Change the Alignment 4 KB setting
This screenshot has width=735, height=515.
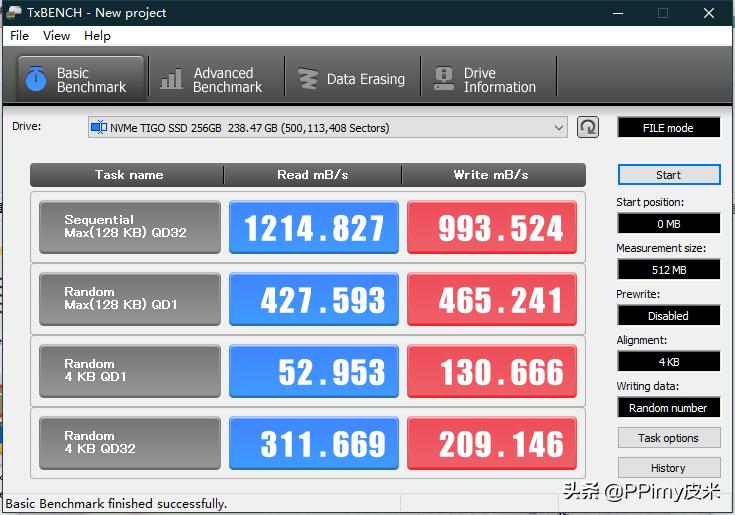[669, 361]
